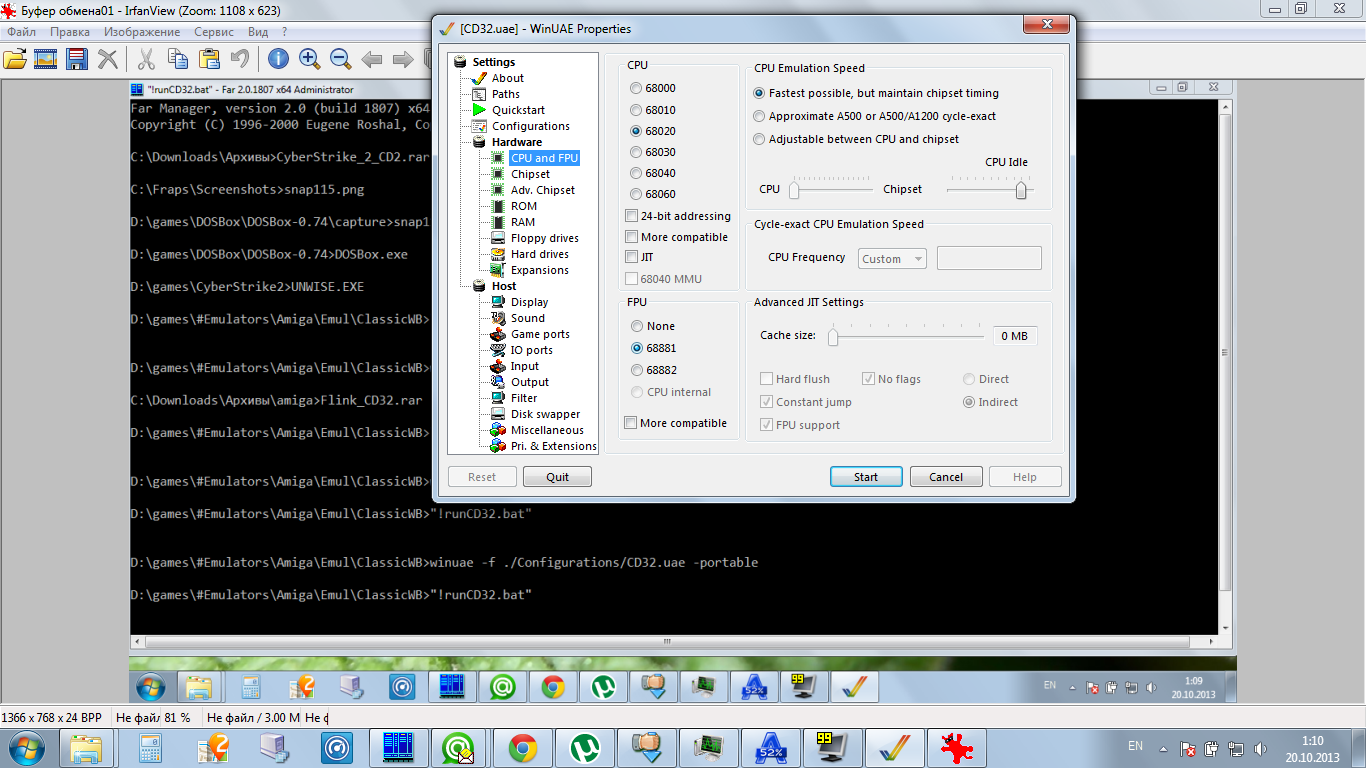The image size is (1366, 768).
Task: Click the CPU Idle slider handle
Action: [1021, 190]
